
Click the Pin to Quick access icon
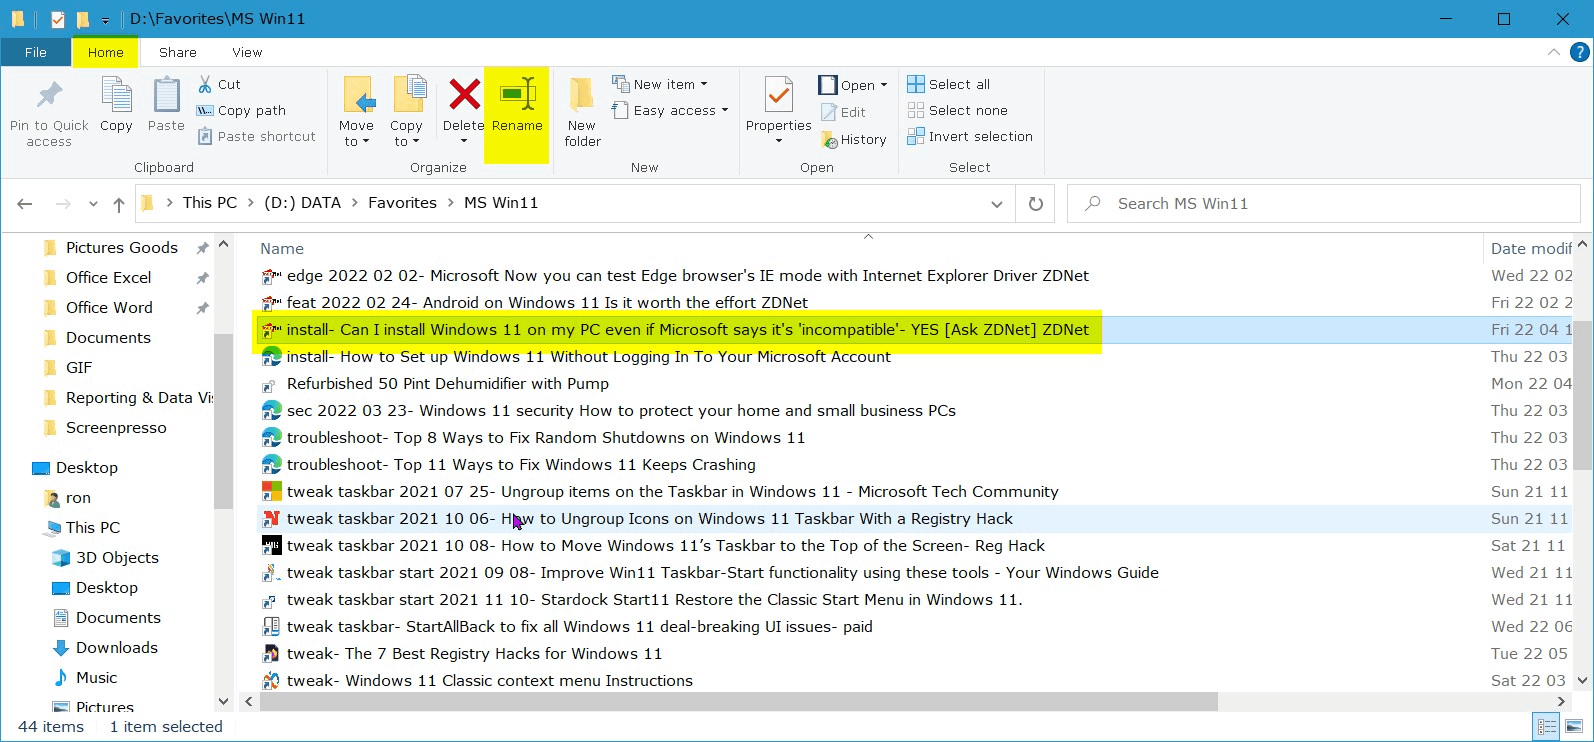point(49,95)
